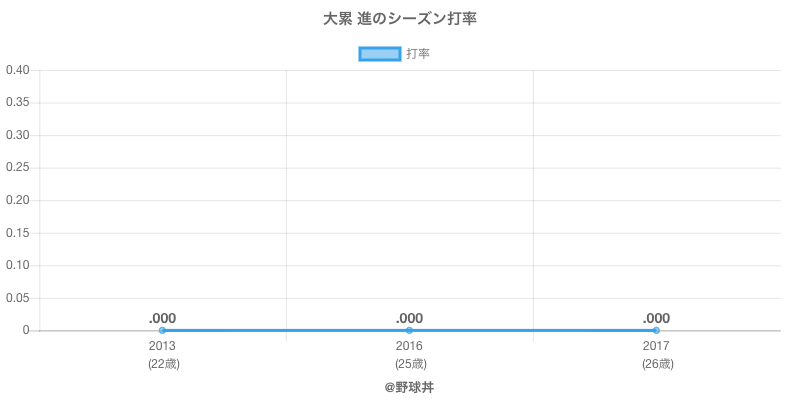Click the blue 打率 legend color box
This screenshot has width=800, height=400.
[380, 54]
